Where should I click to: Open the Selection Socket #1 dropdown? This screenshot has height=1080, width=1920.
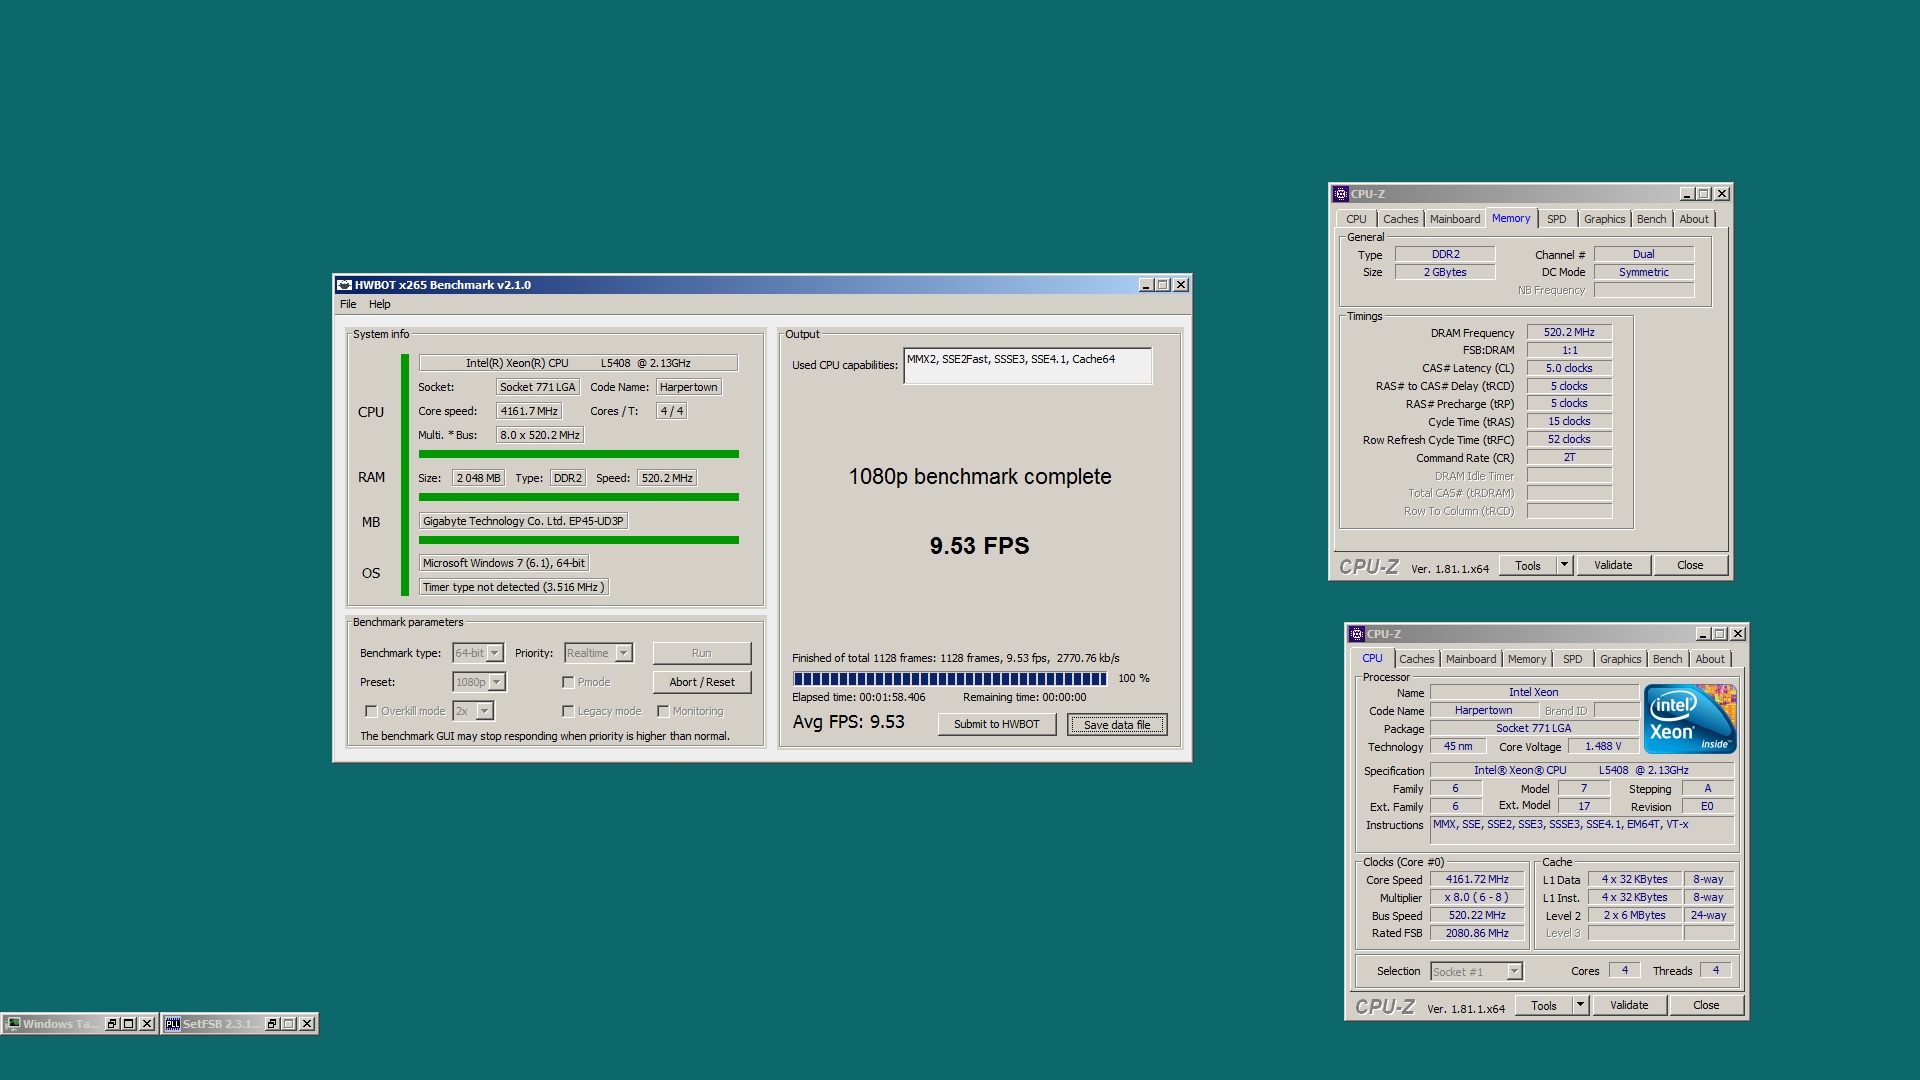tap(1515, 972)
